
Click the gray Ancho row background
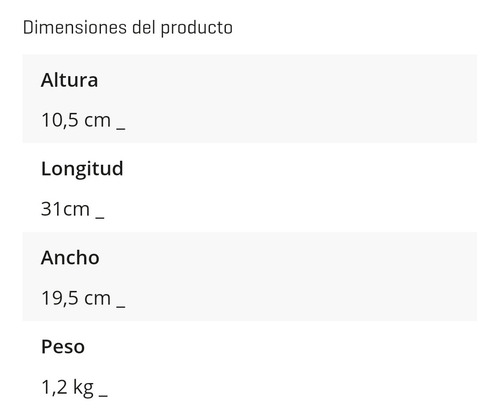pos(250,277)
